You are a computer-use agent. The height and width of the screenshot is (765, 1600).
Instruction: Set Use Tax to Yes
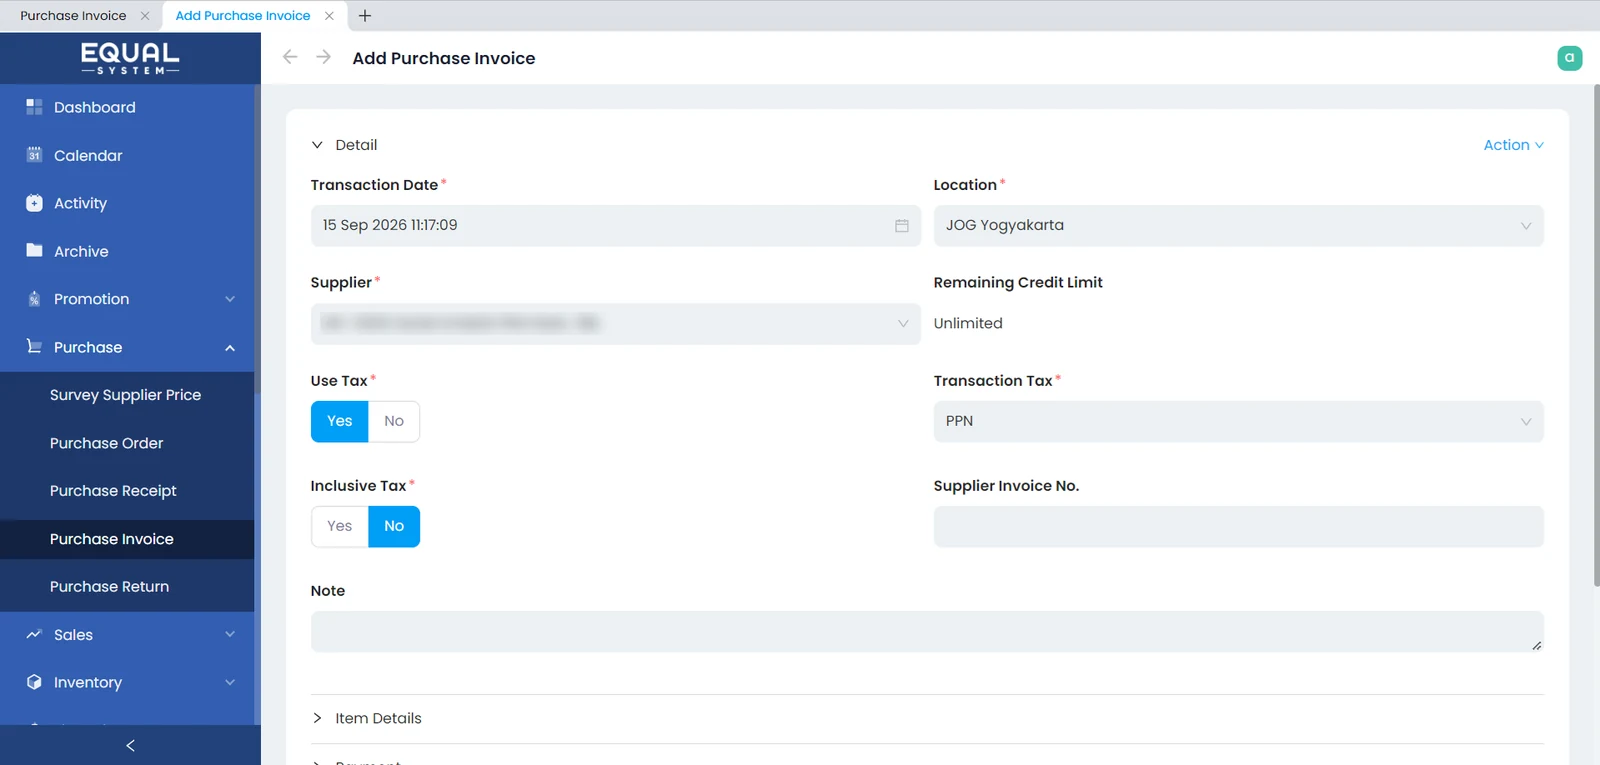pyautogui.click(x=340, y=421)
